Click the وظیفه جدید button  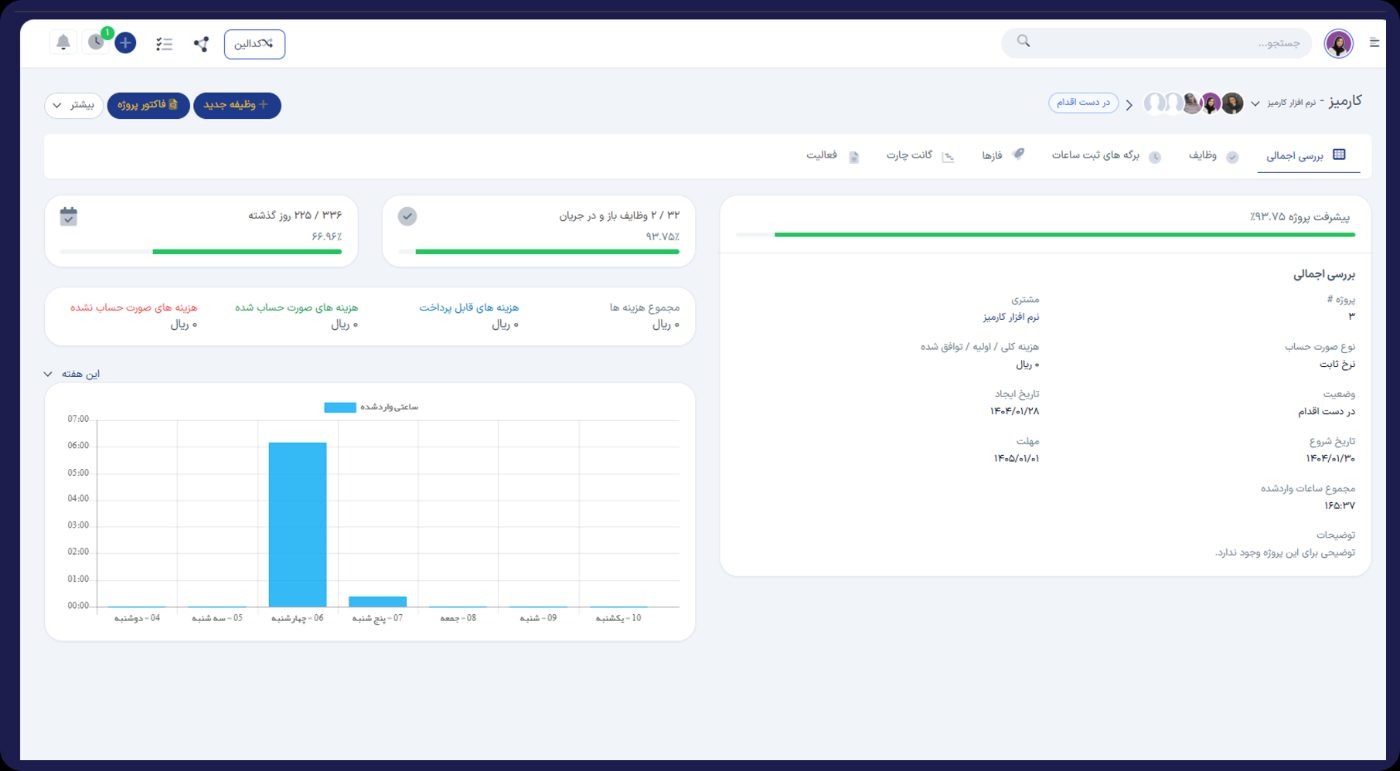click(x=237, y=105)
